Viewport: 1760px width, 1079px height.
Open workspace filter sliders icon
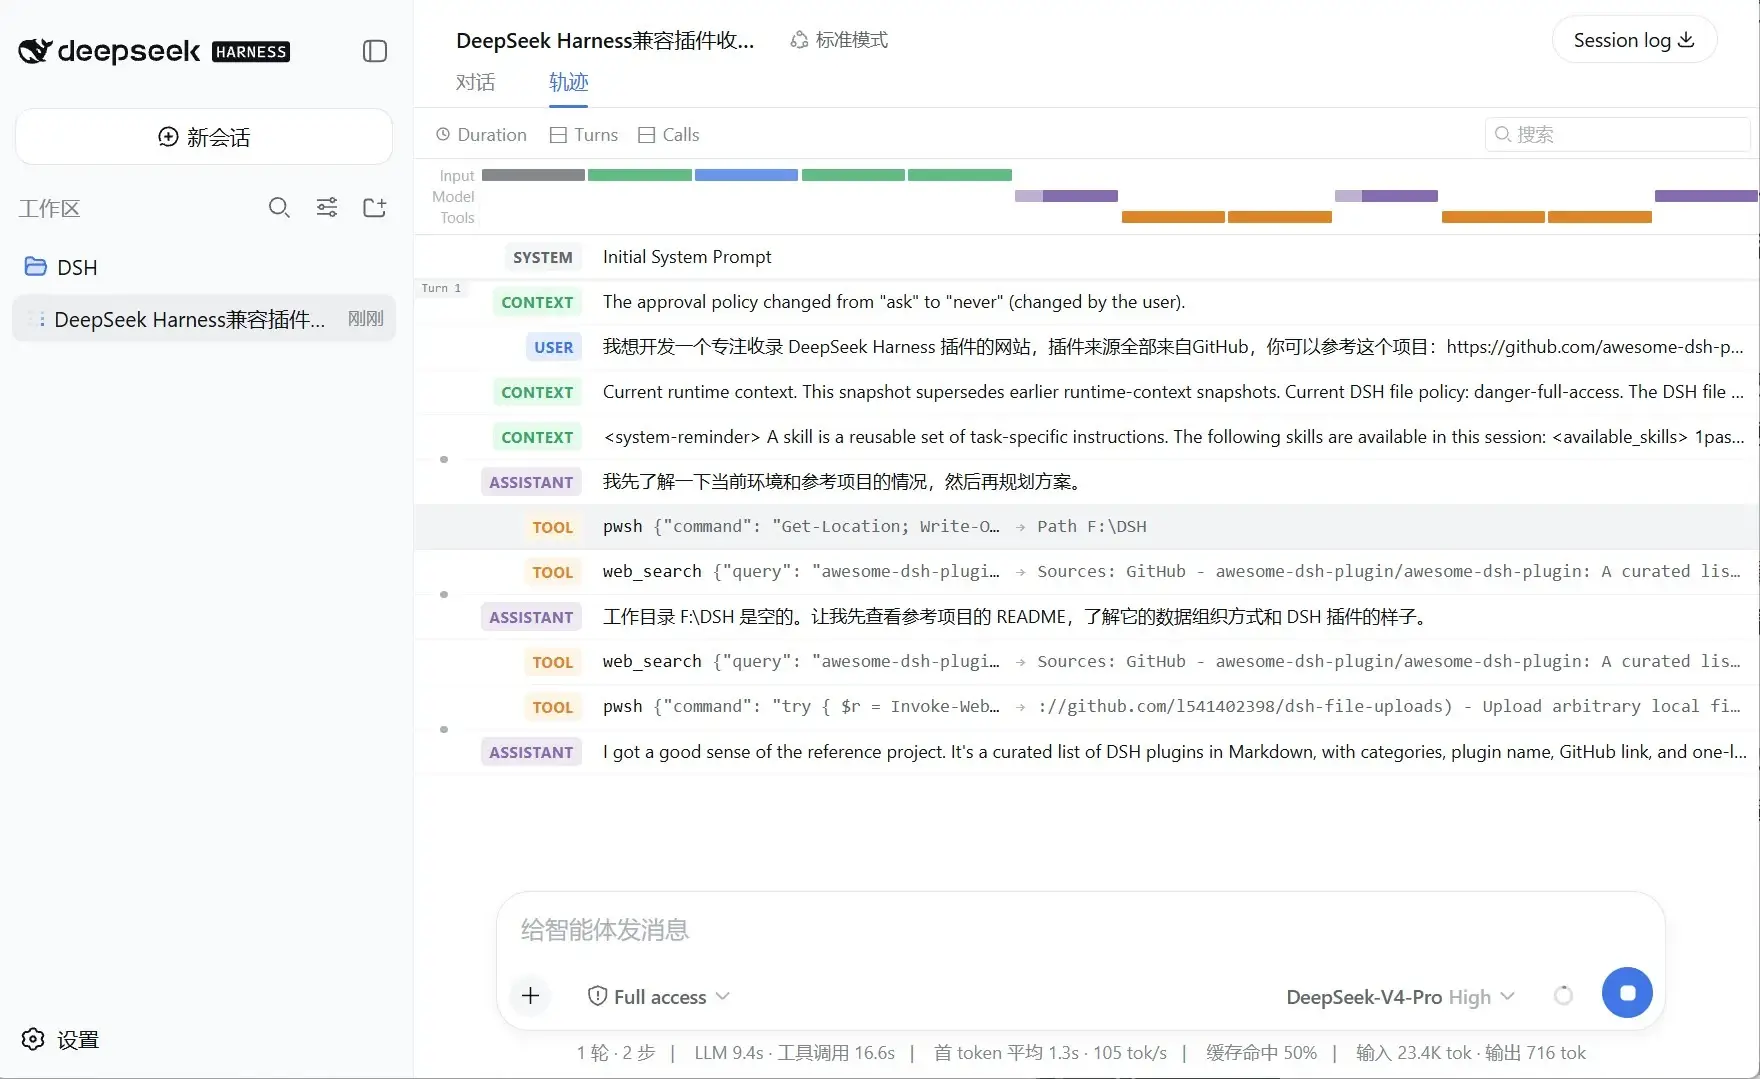click(x=327, y=207)
